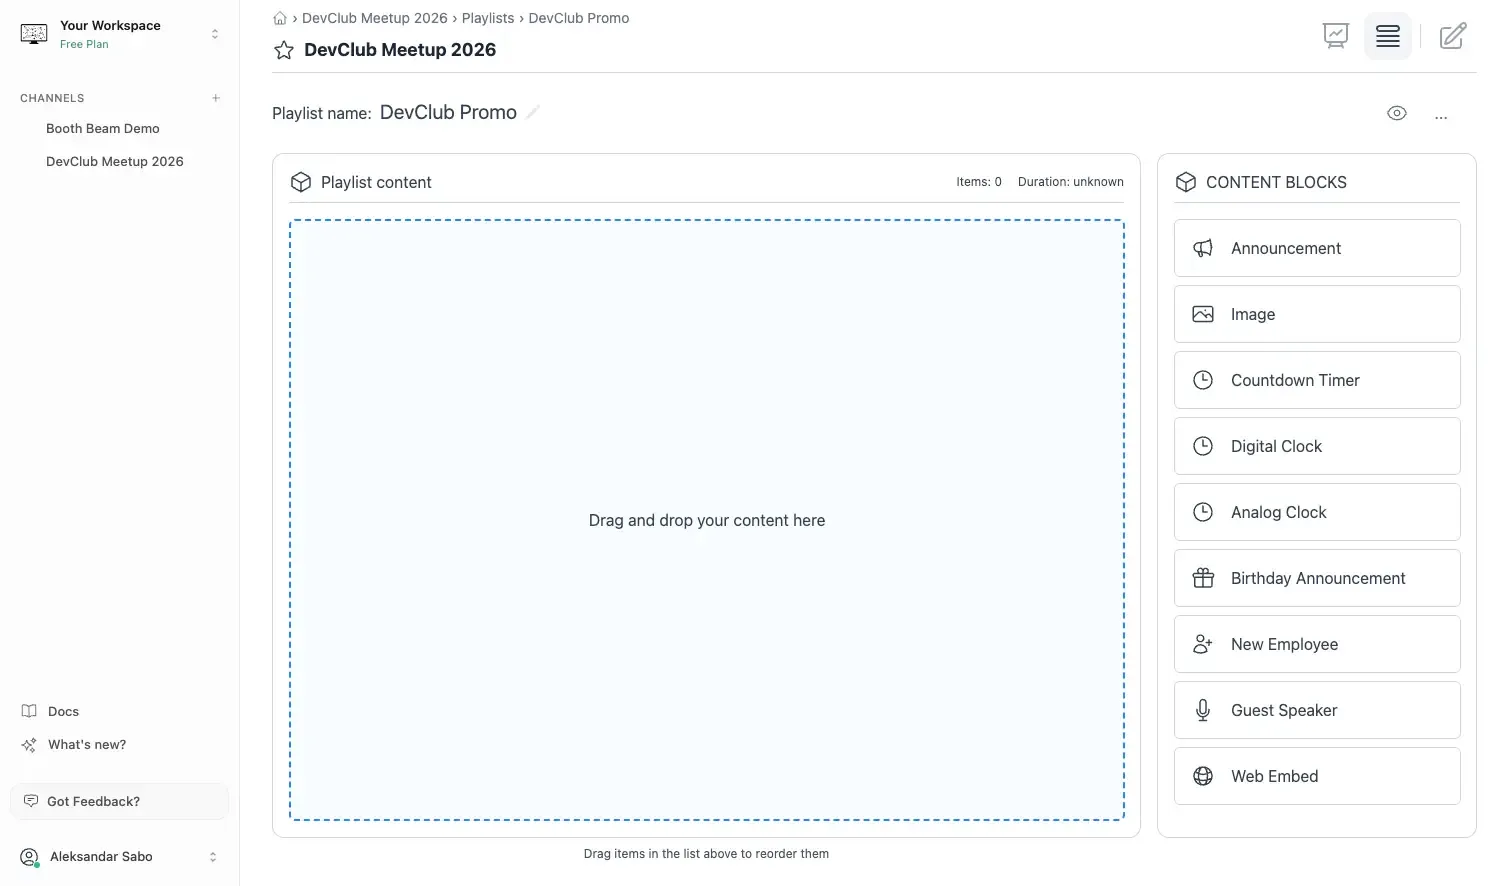1509x886 pixels.
Task: Click the DevClub Promo breadcrumb
Action: click(579, 18)
